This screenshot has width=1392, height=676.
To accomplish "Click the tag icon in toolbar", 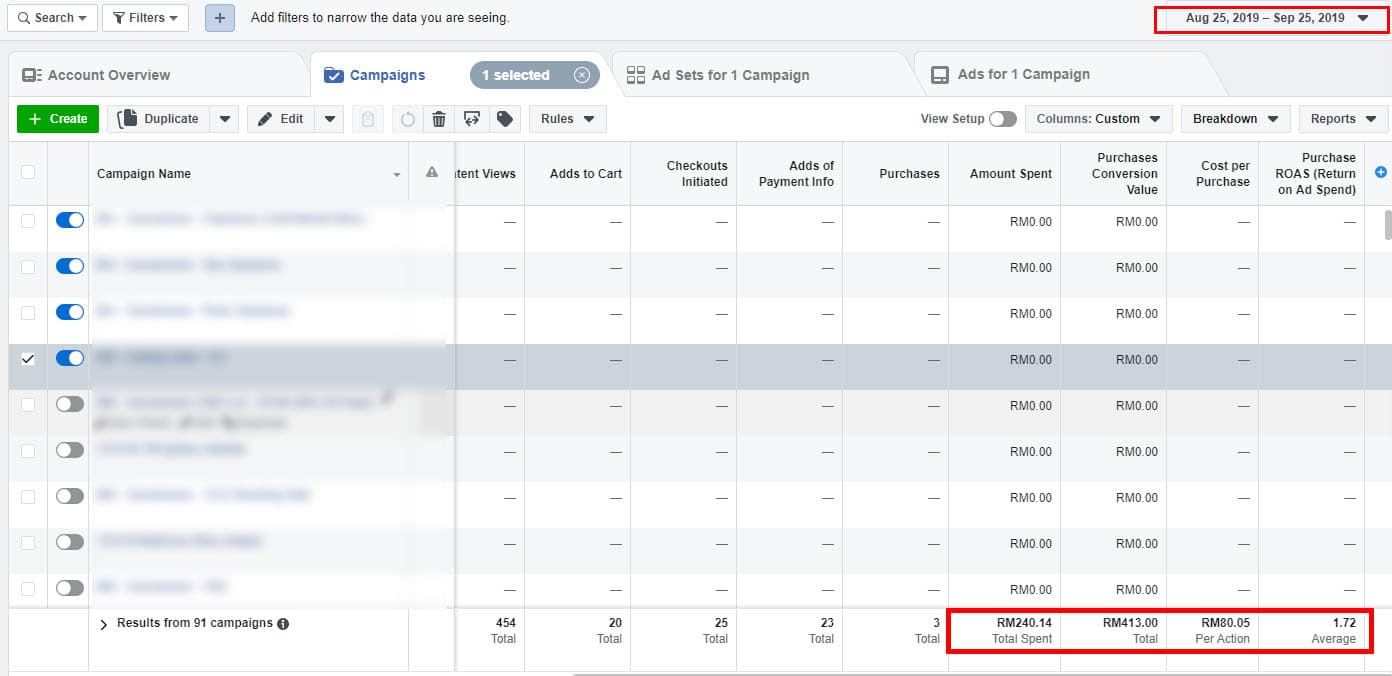I will pos(505,119).
